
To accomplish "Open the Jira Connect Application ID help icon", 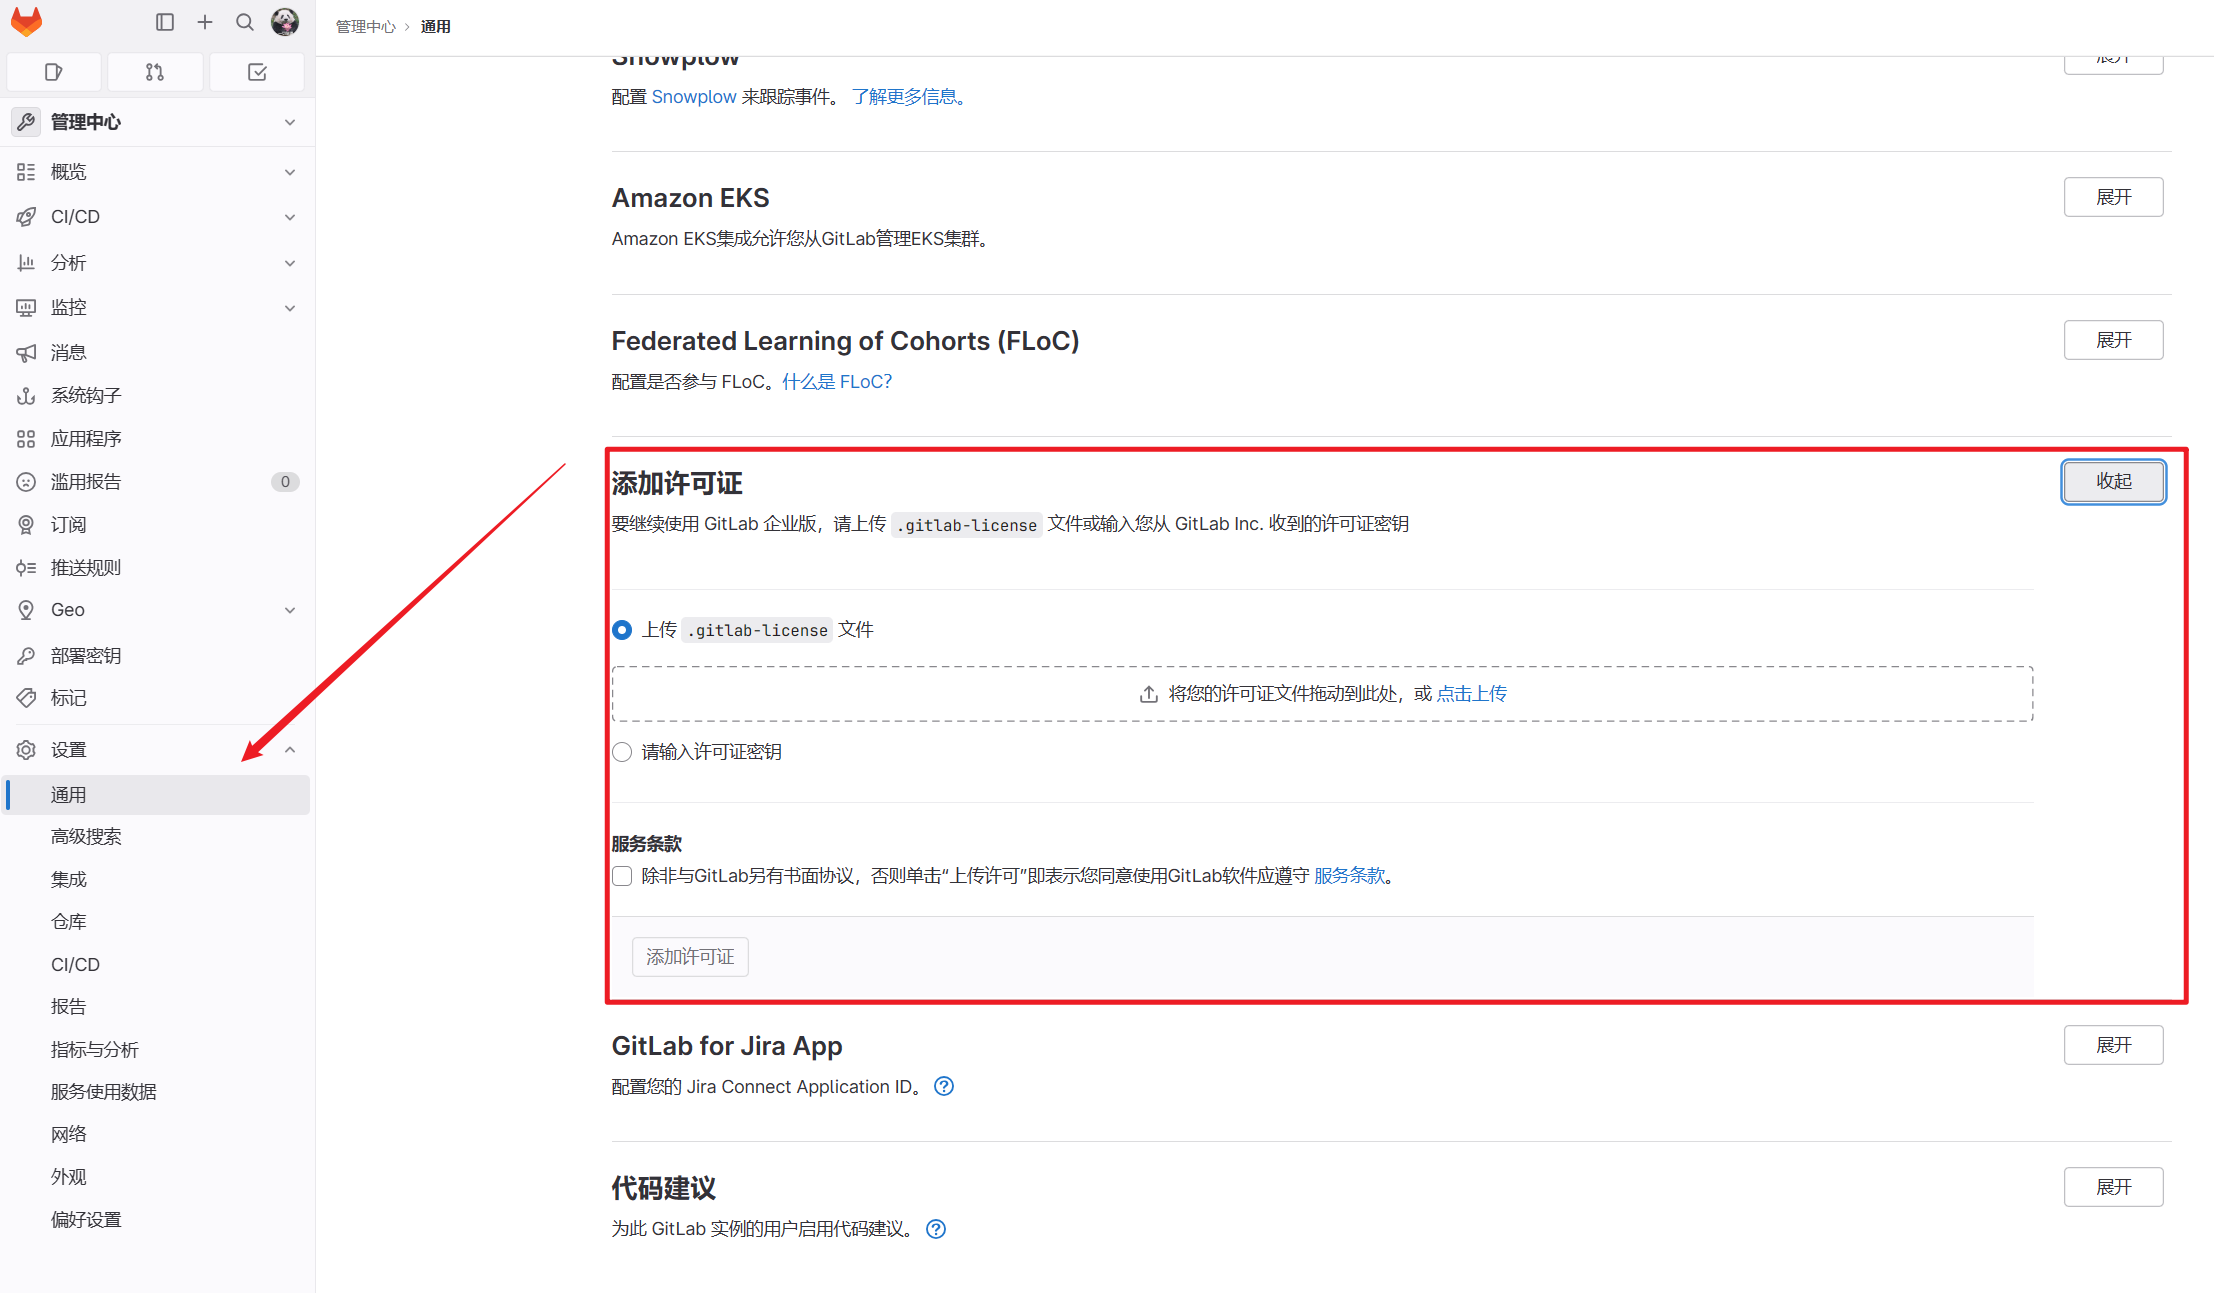I will pyautogui.click(x=944, y=1087).
